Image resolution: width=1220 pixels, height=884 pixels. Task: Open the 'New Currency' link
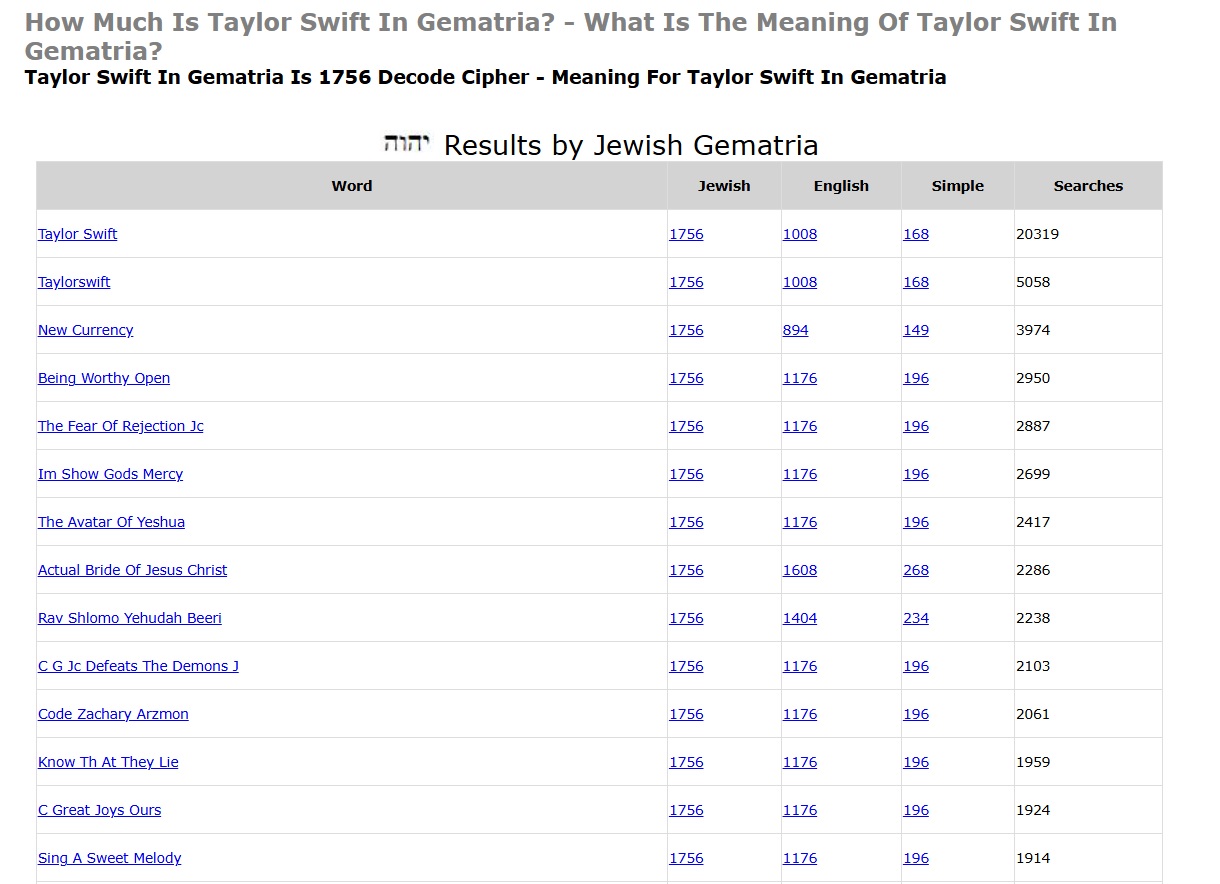[x=85, y=330]
